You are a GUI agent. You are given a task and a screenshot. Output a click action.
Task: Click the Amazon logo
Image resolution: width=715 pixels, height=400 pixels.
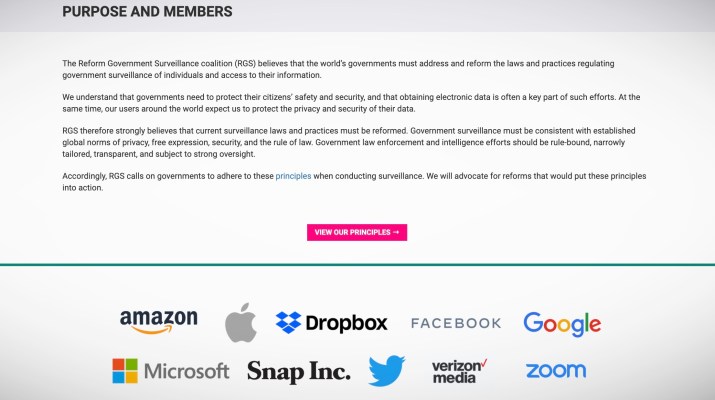point(159,322)
